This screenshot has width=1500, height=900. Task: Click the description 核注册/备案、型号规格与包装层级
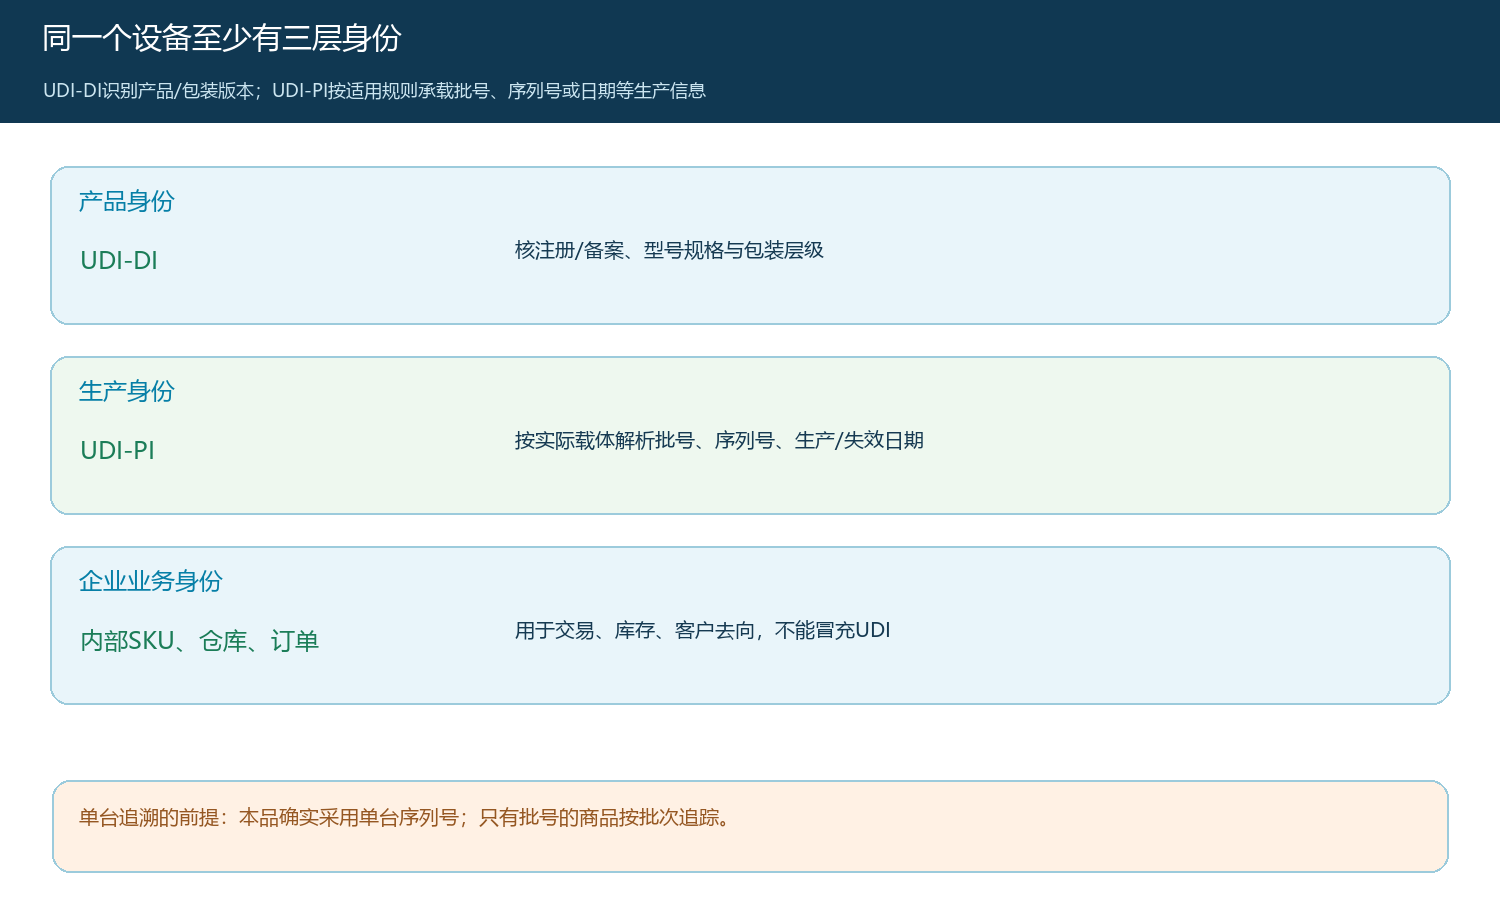[x=669, y=250]
